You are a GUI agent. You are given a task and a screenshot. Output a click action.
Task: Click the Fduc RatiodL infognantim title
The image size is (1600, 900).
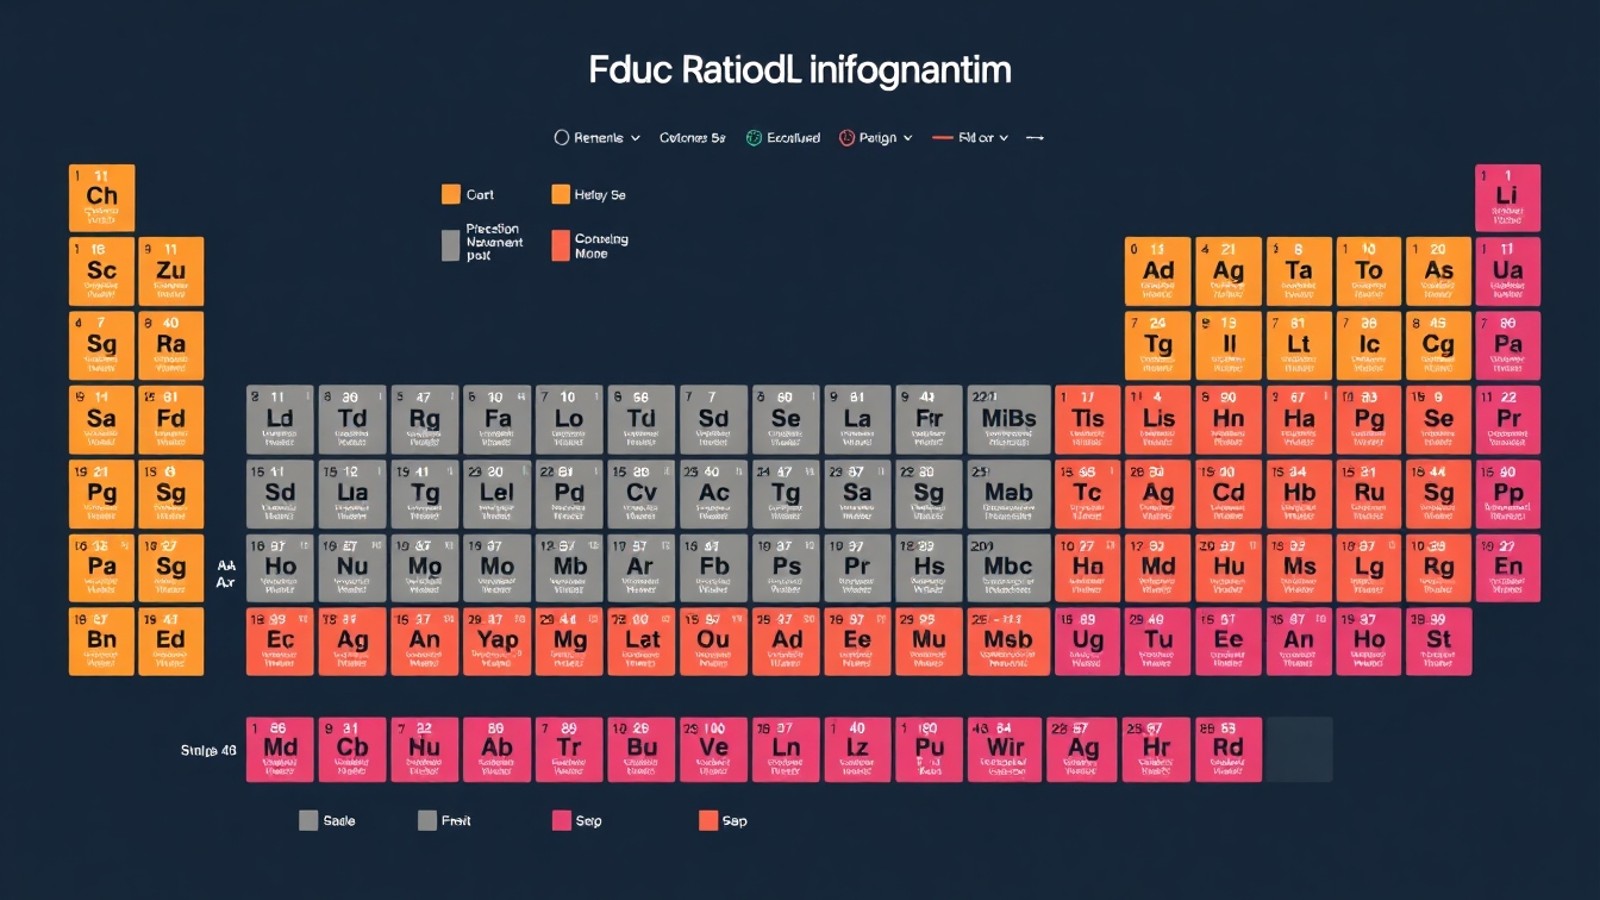800,70
